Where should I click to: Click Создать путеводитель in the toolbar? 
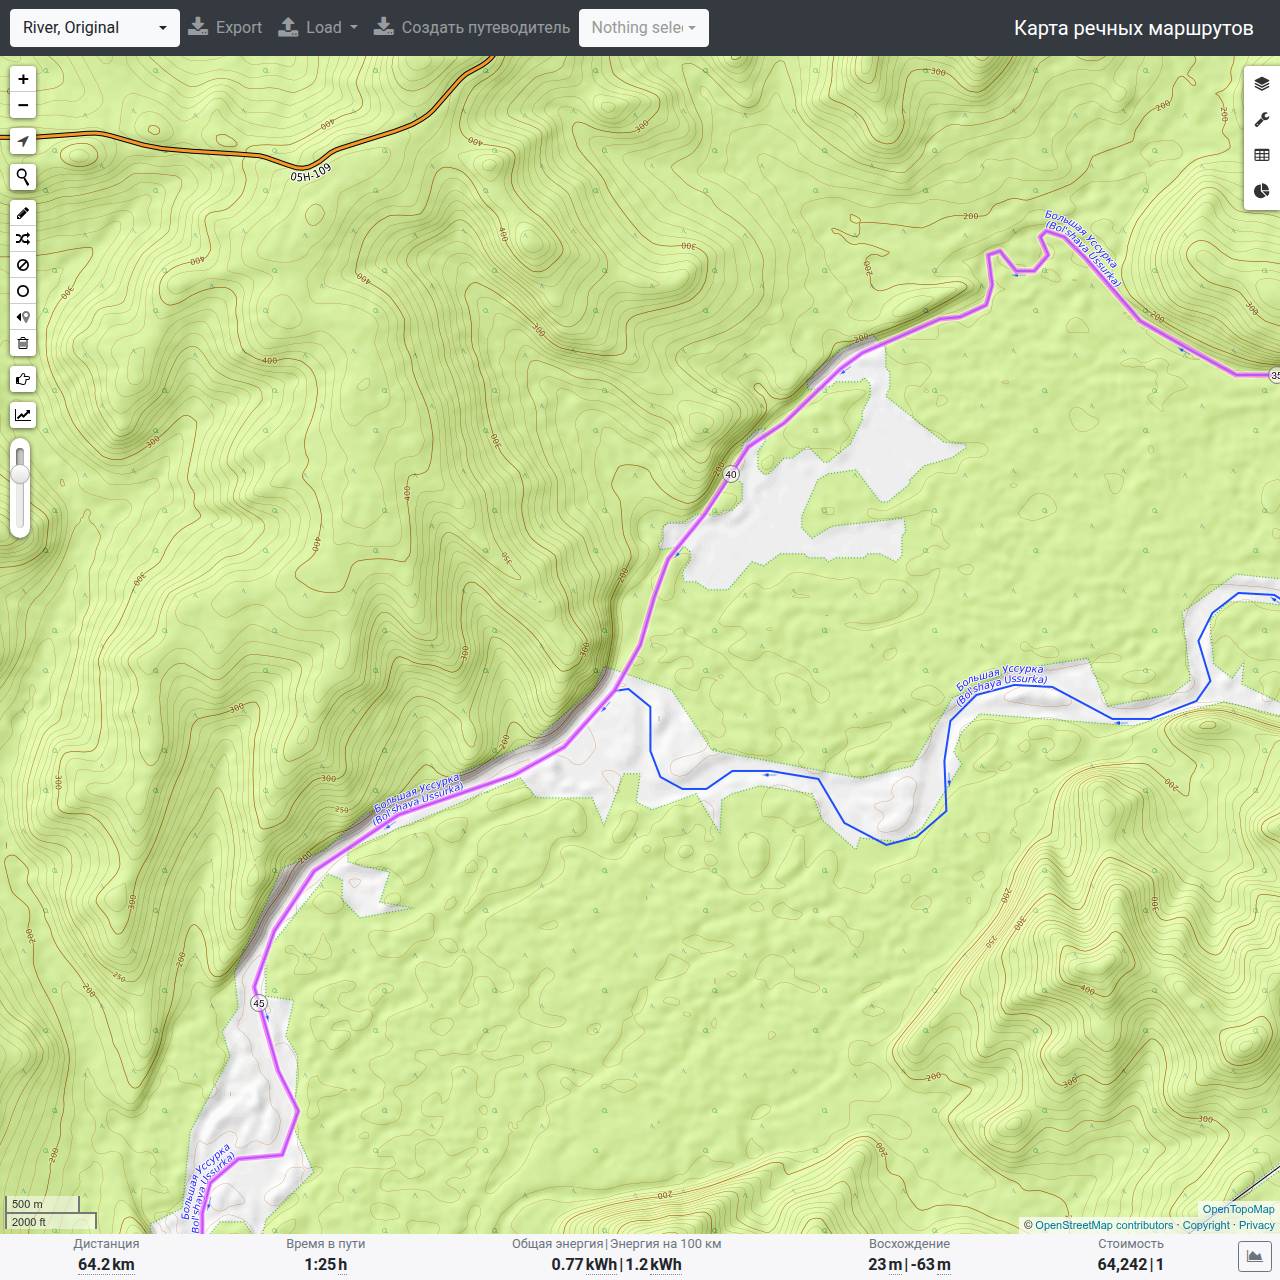point(472,28)
